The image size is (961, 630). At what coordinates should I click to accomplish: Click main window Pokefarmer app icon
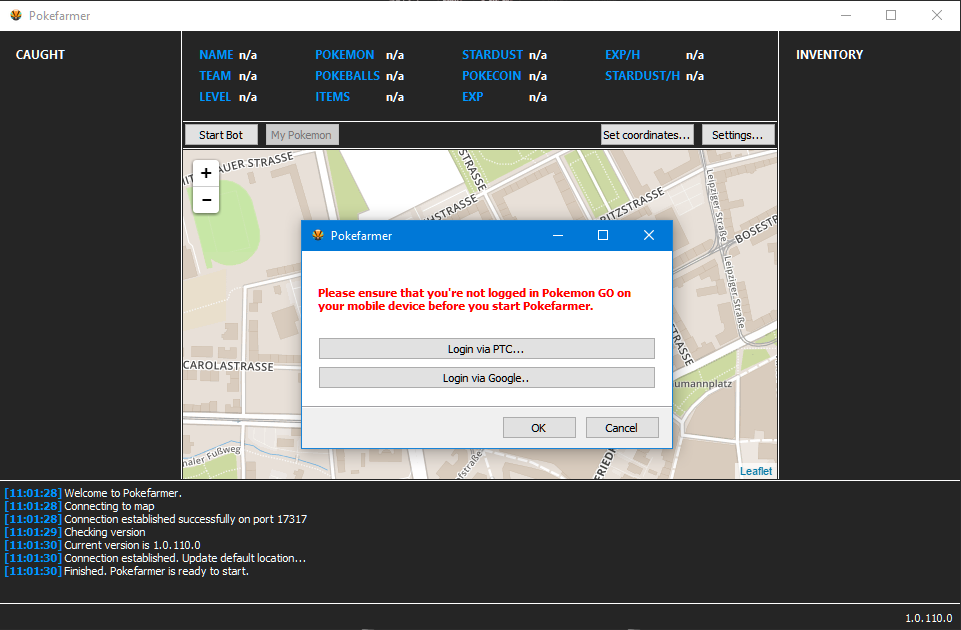[16, 15]
